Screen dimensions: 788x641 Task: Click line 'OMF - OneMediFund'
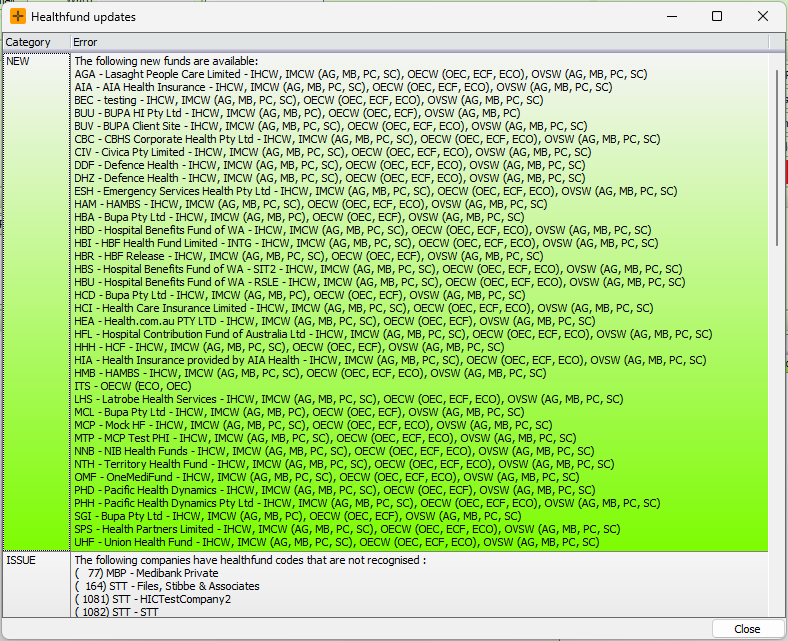click(x=327, y=477)
